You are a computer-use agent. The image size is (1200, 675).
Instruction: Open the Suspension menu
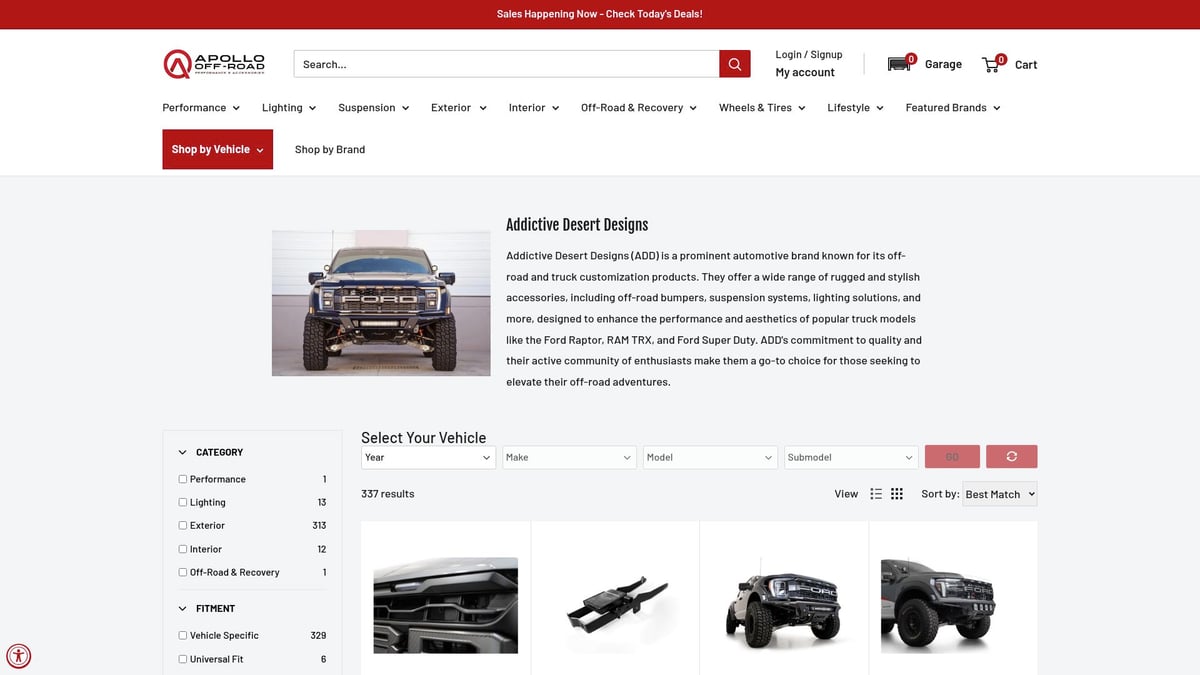click(x=373, y=108)
